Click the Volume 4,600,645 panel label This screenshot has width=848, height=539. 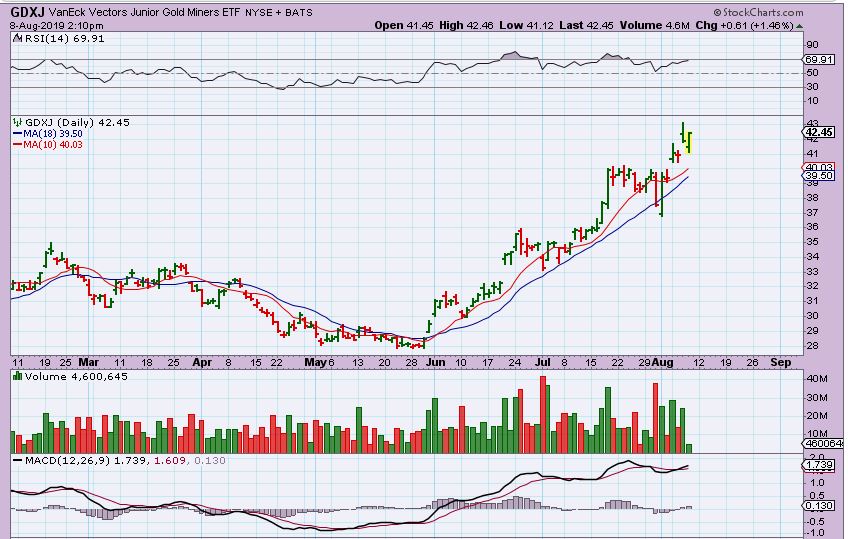[76, 376]
